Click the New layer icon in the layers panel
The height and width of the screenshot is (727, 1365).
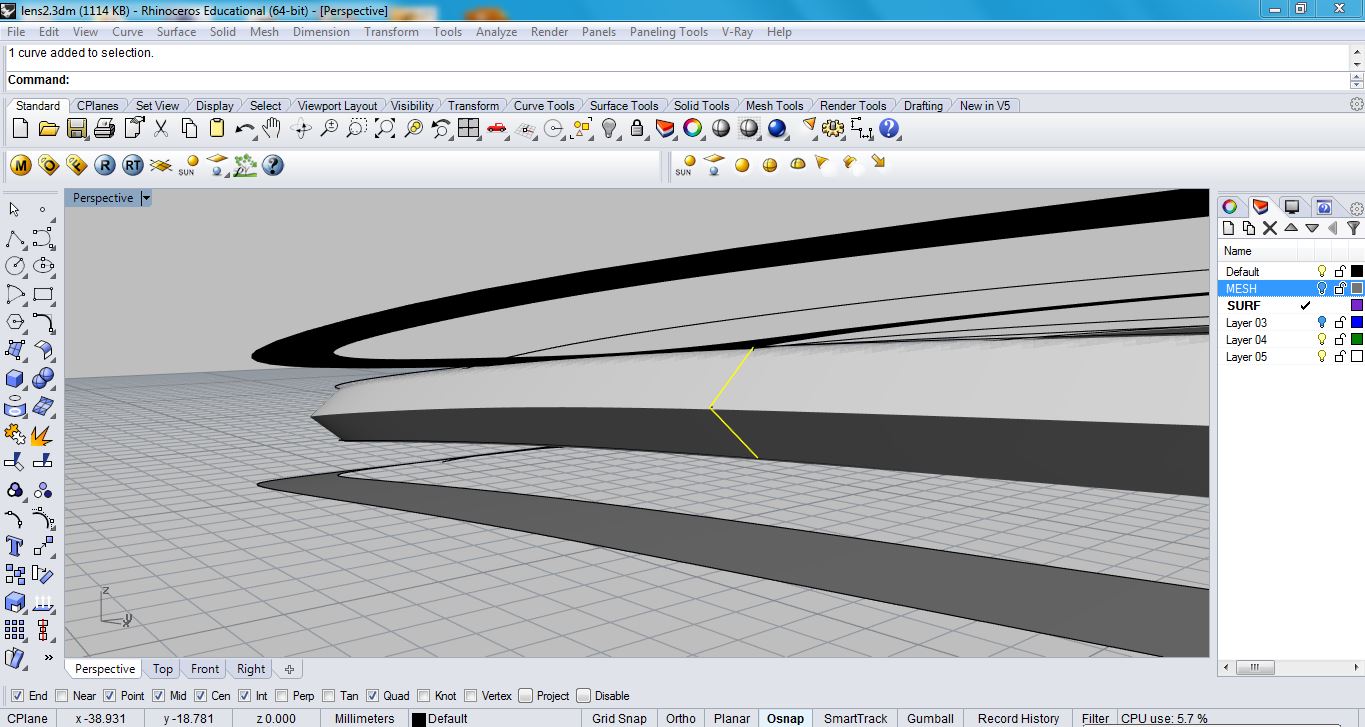(x=1229, y=228)
